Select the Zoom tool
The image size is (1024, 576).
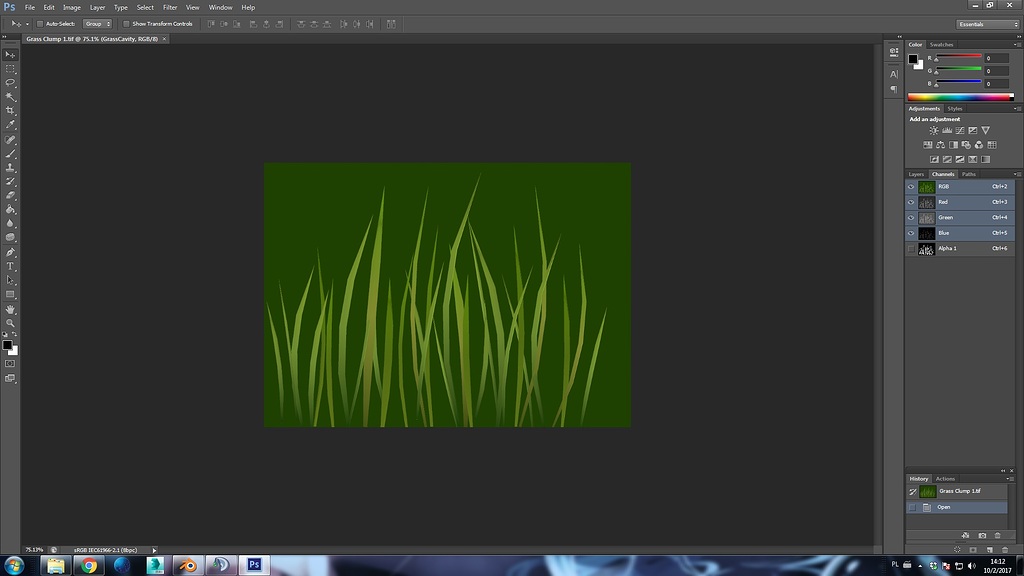(10, 323)
